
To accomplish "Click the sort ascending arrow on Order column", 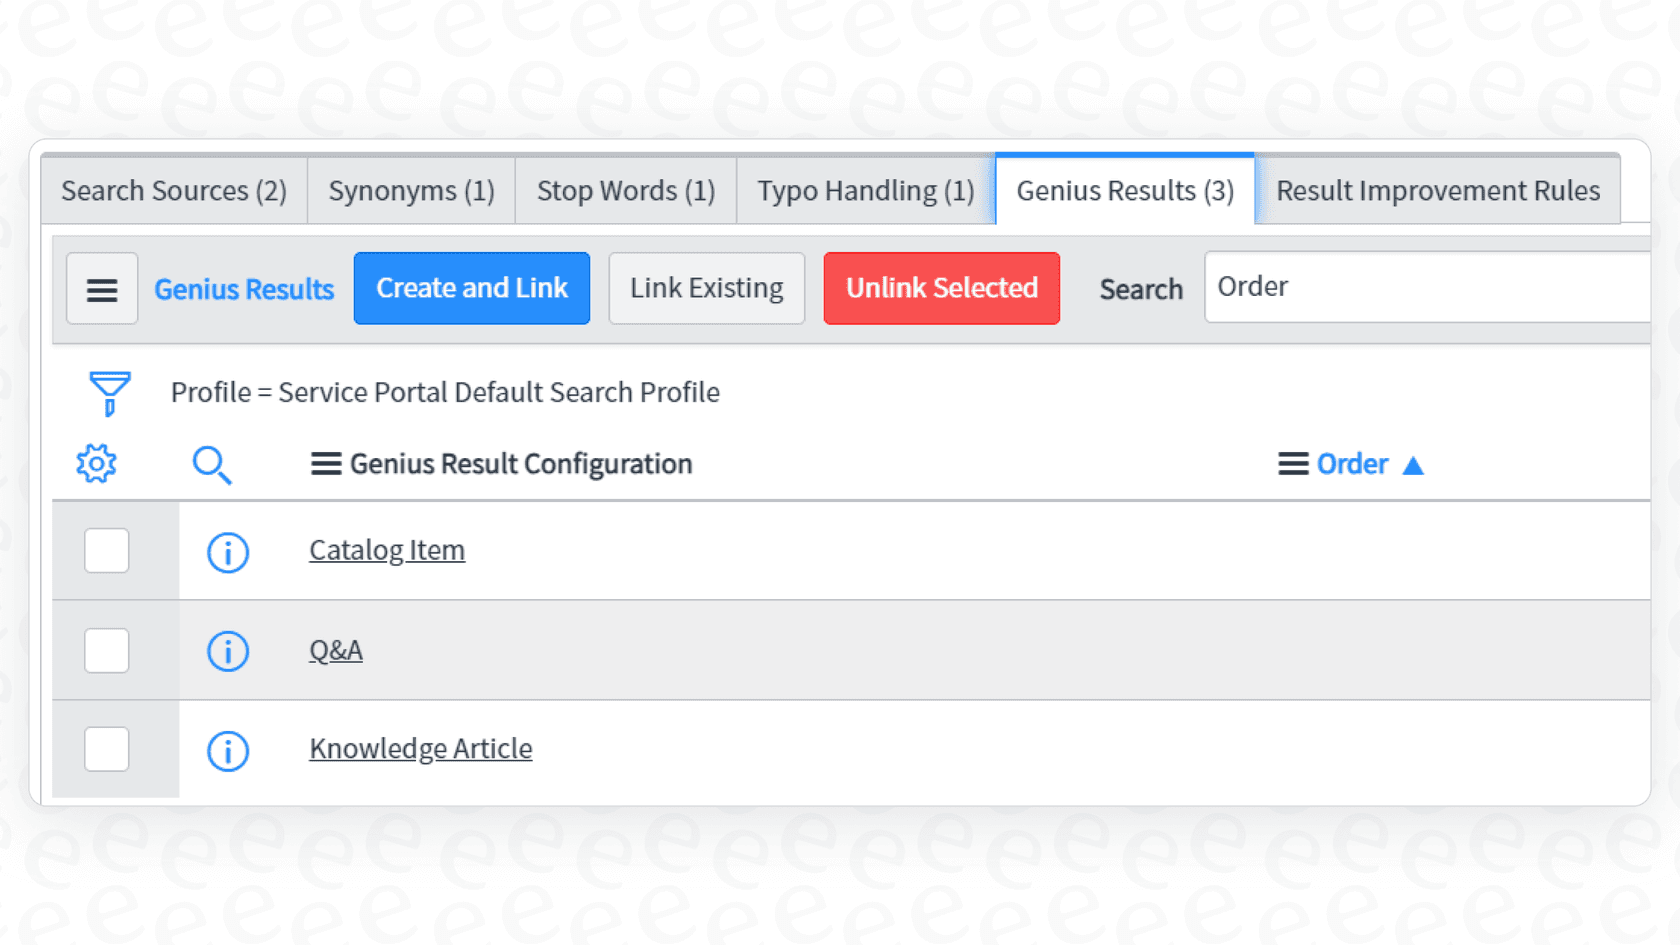I will pyautogui.click(x=1413, y=463).
